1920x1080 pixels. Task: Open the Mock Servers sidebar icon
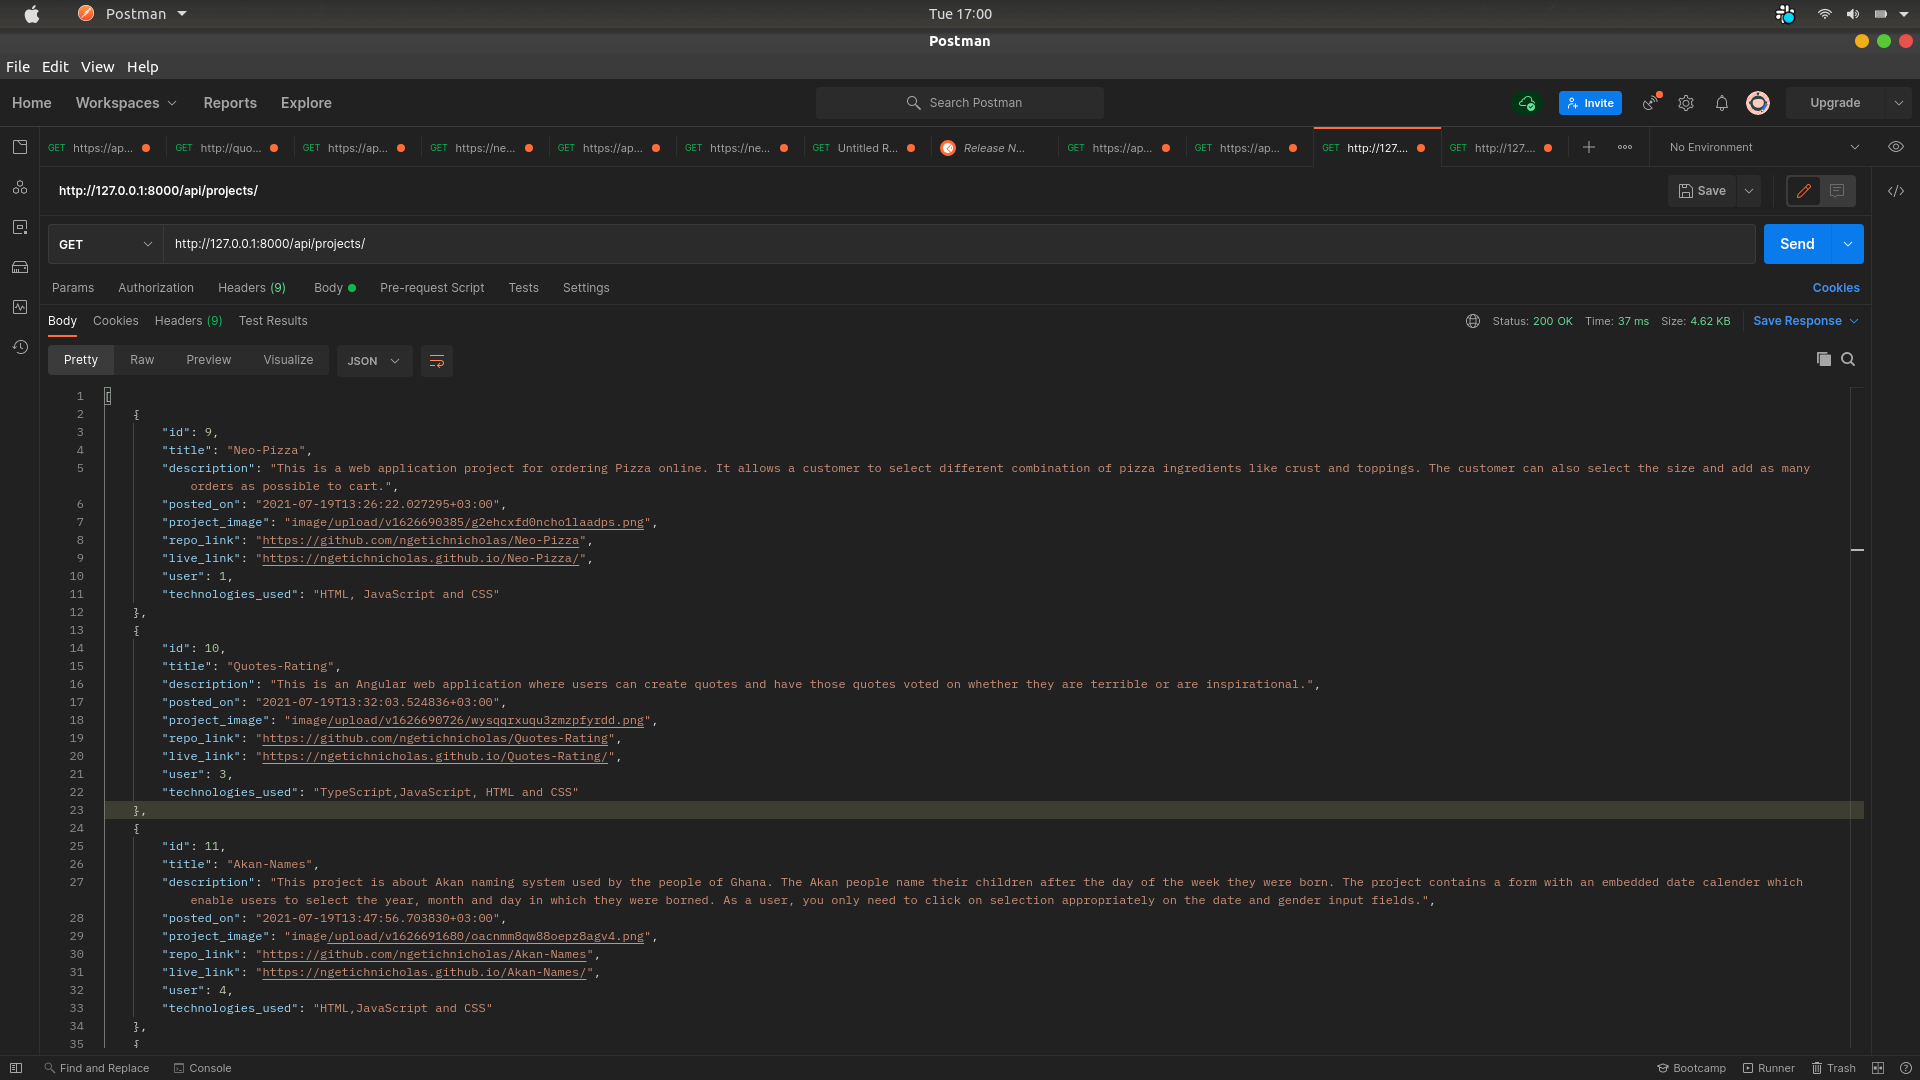[20, 267]
